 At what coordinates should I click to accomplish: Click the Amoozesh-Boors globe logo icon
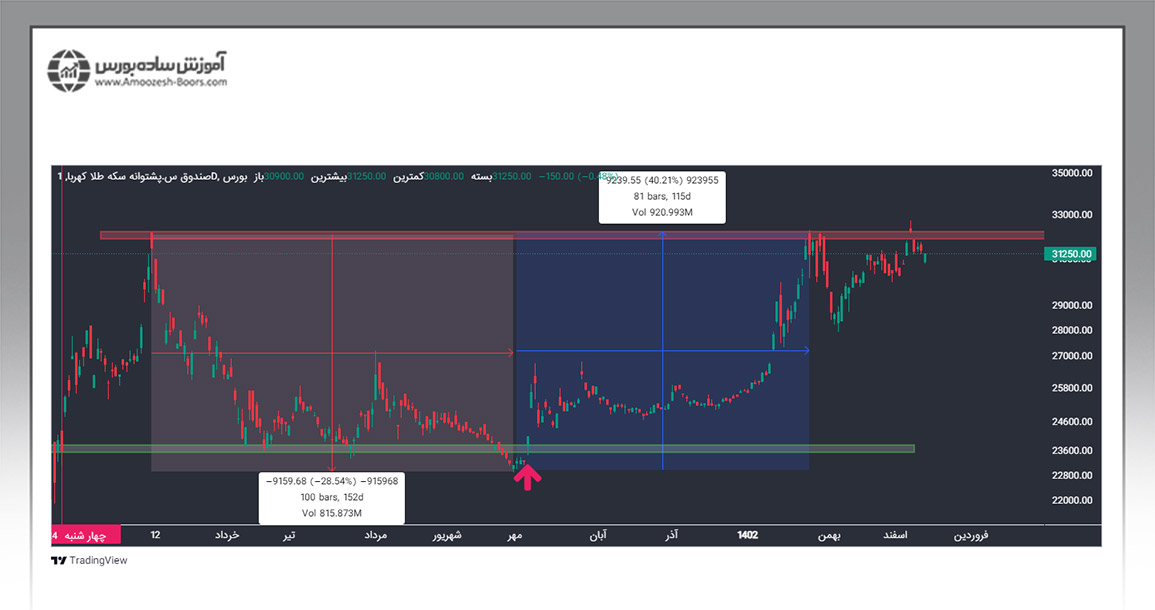69,70
